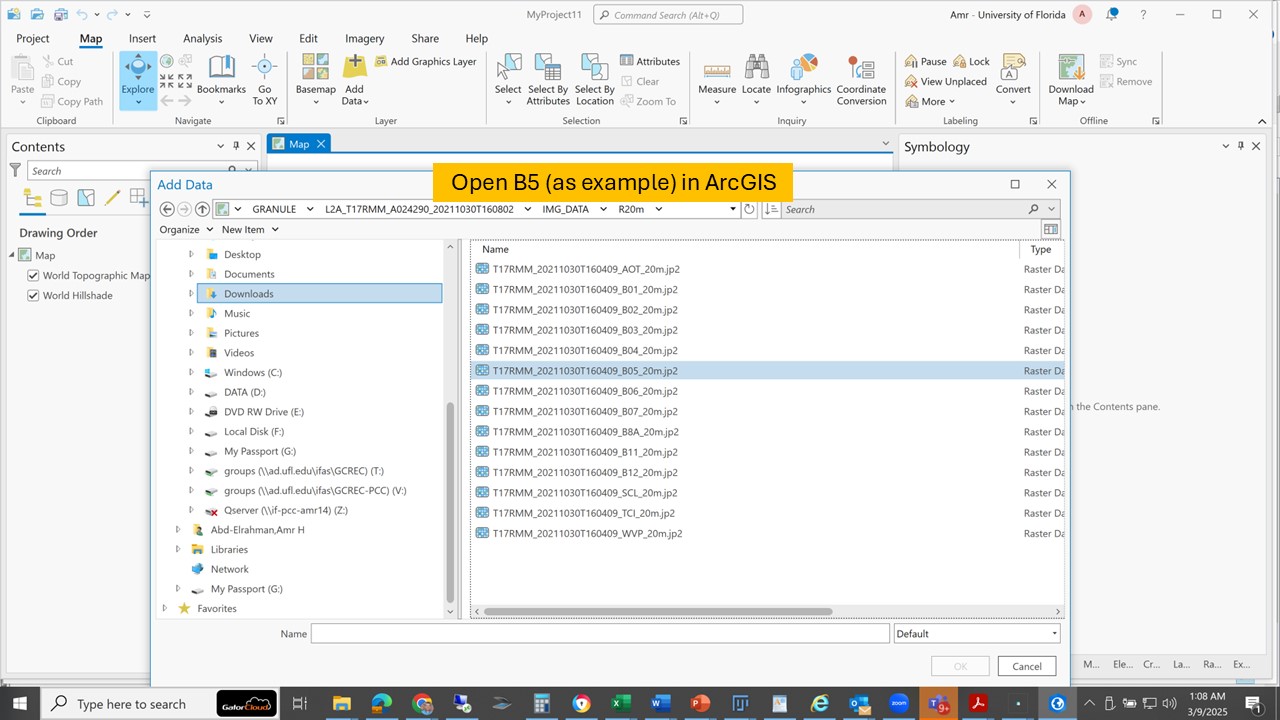The height and width of the screenshot is (720, 1280).
Task: Click Pause labeling
Action: 926,61
